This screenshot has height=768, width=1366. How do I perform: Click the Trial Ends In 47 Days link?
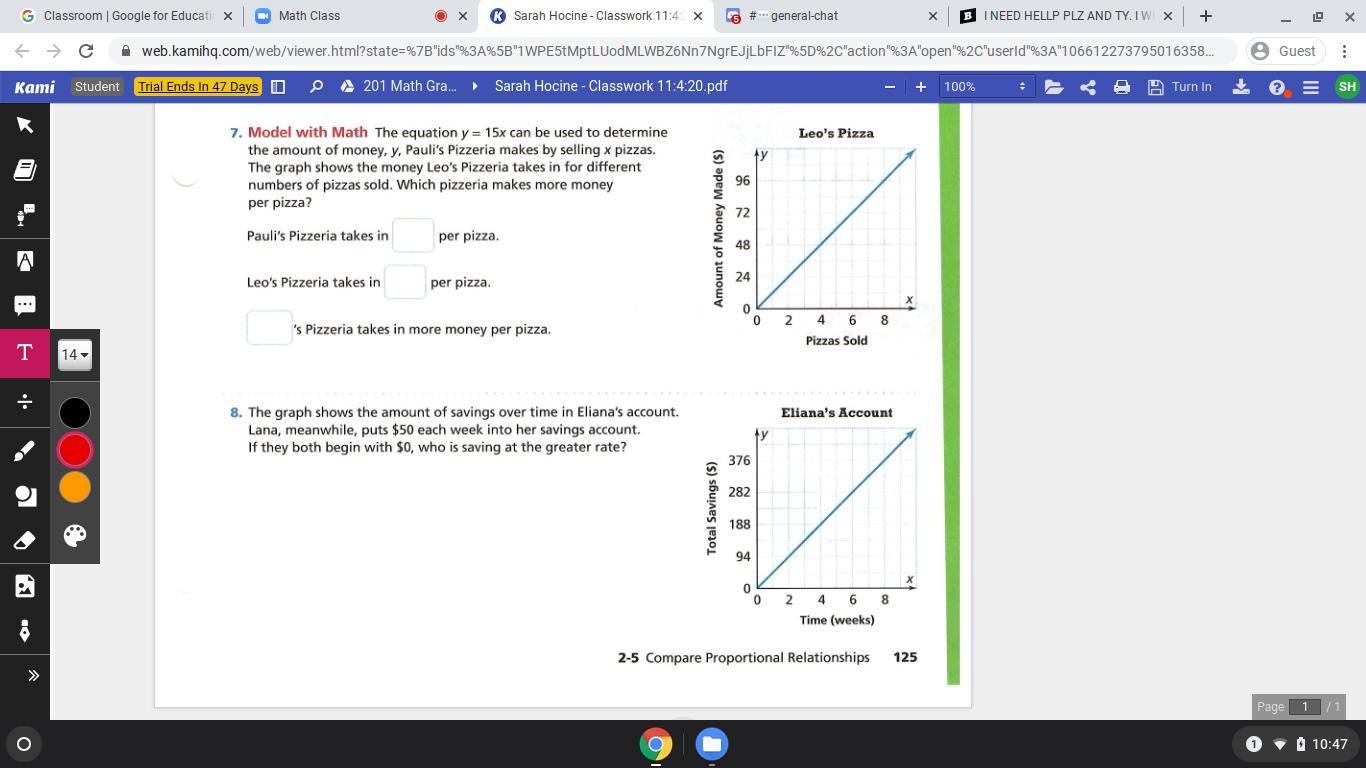(199, 87)
